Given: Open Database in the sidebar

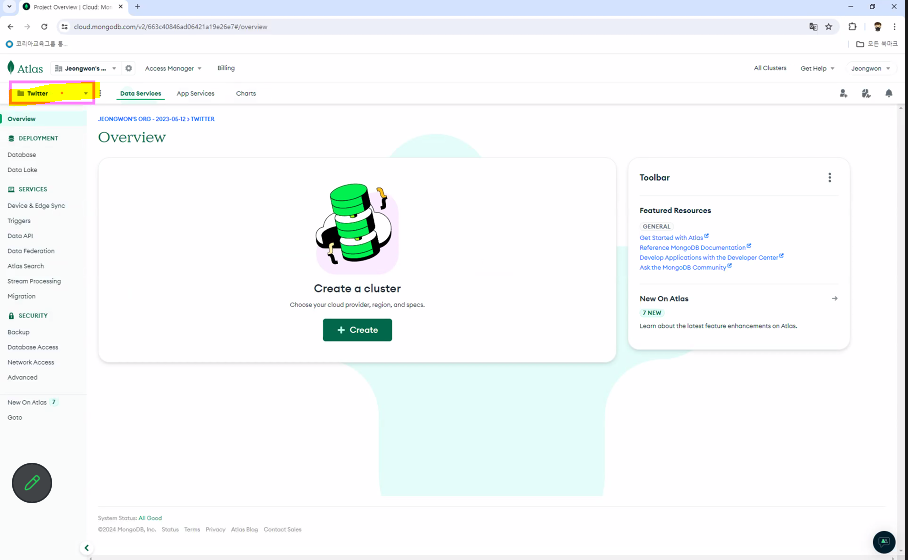Looking at the screenshot, I should [22, 155].
